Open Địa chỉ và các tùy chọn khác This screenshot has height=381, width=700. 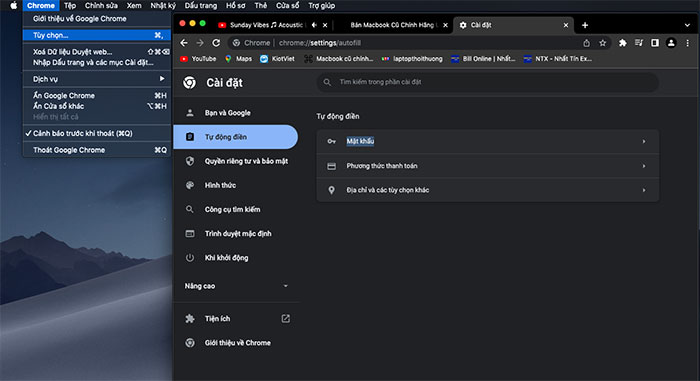pyautogui.click(x=488, y=190)
